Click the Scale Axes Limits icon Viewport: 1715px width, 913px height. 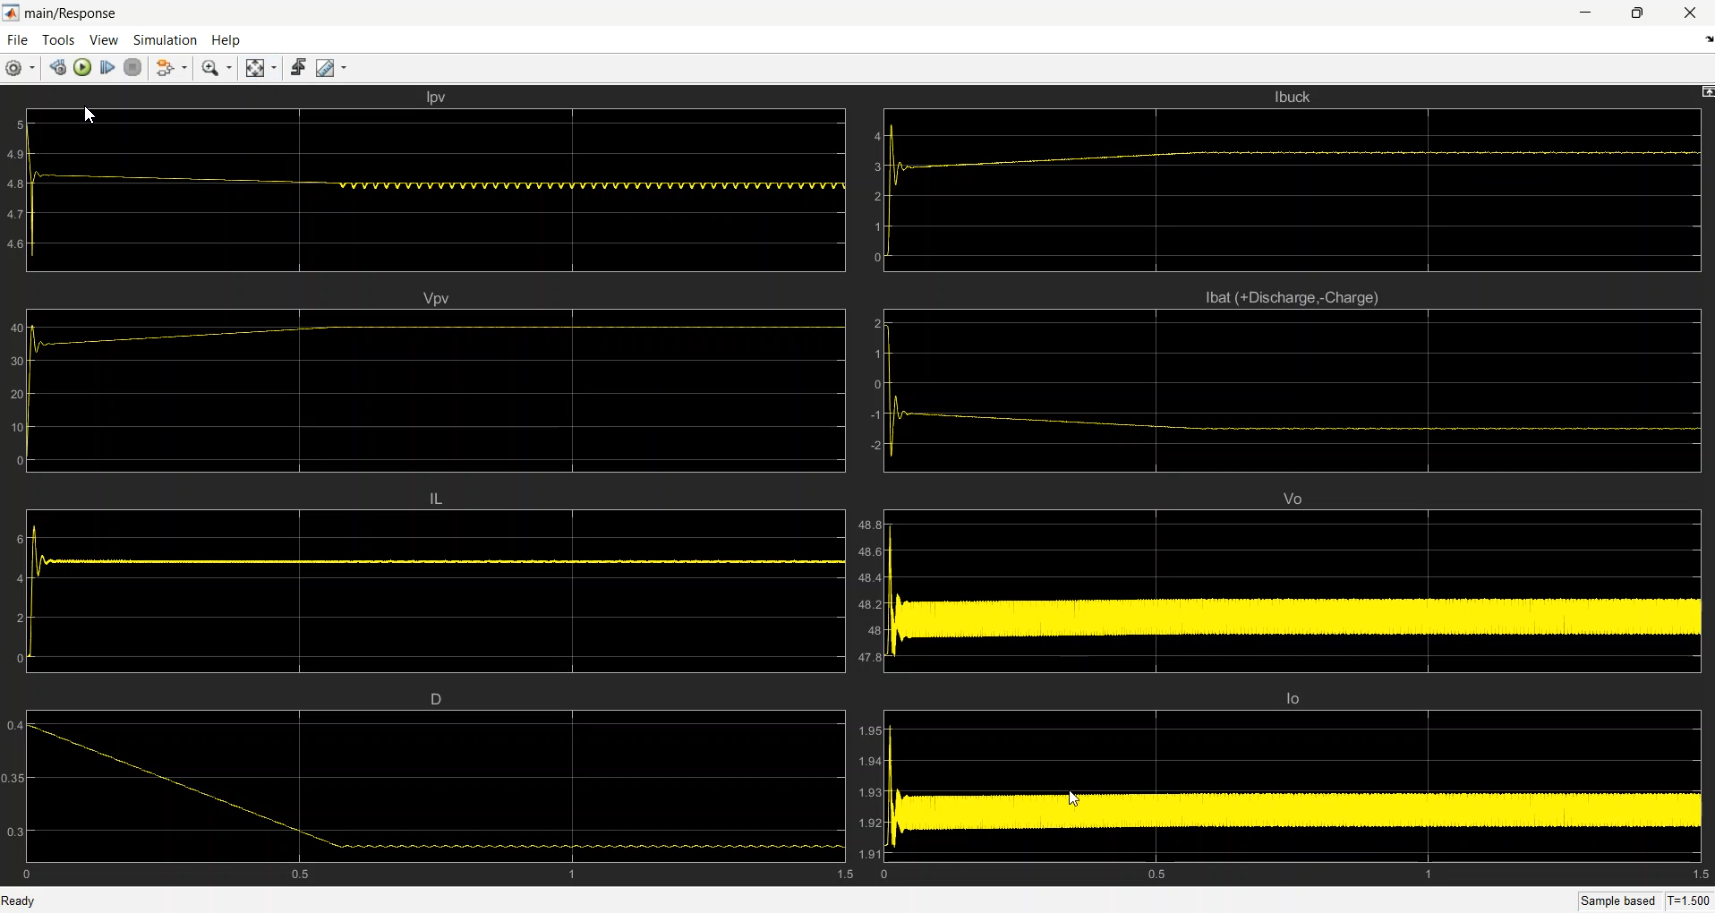[255, 68]
